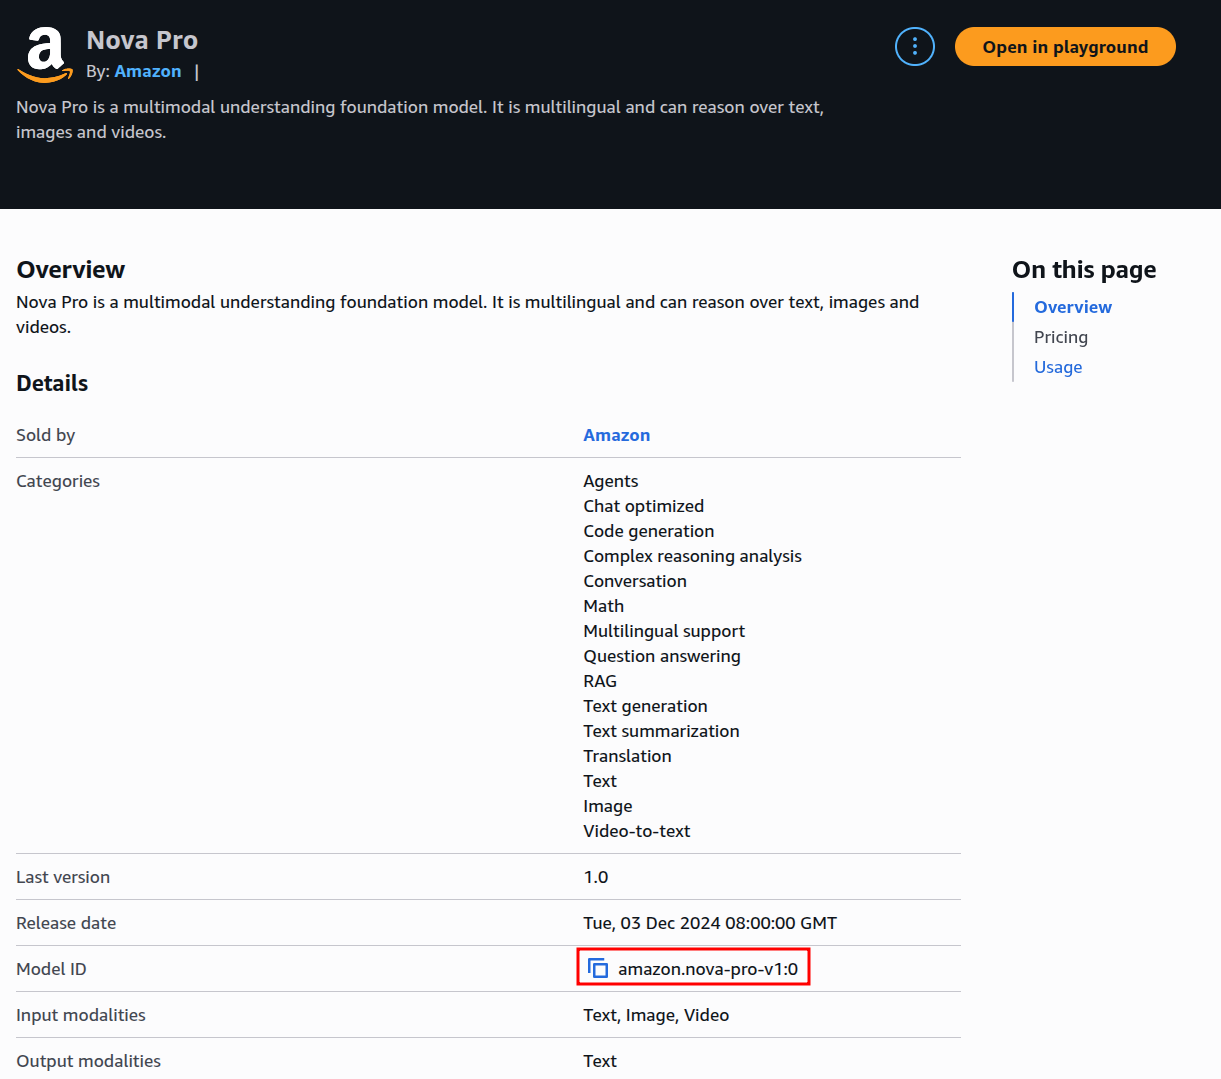The image size is (1221, 1079).
Task: Click the Nova Pro title
Action: [x=142, y=40]
